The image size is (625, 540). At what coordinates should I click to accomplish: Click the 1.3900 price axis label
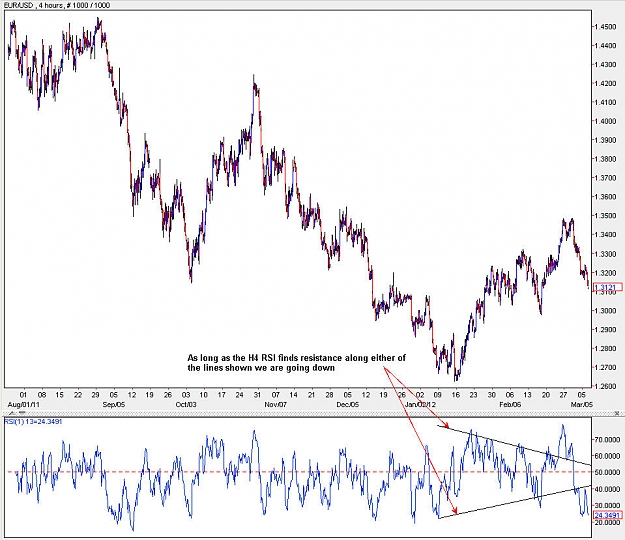(605, 140)
